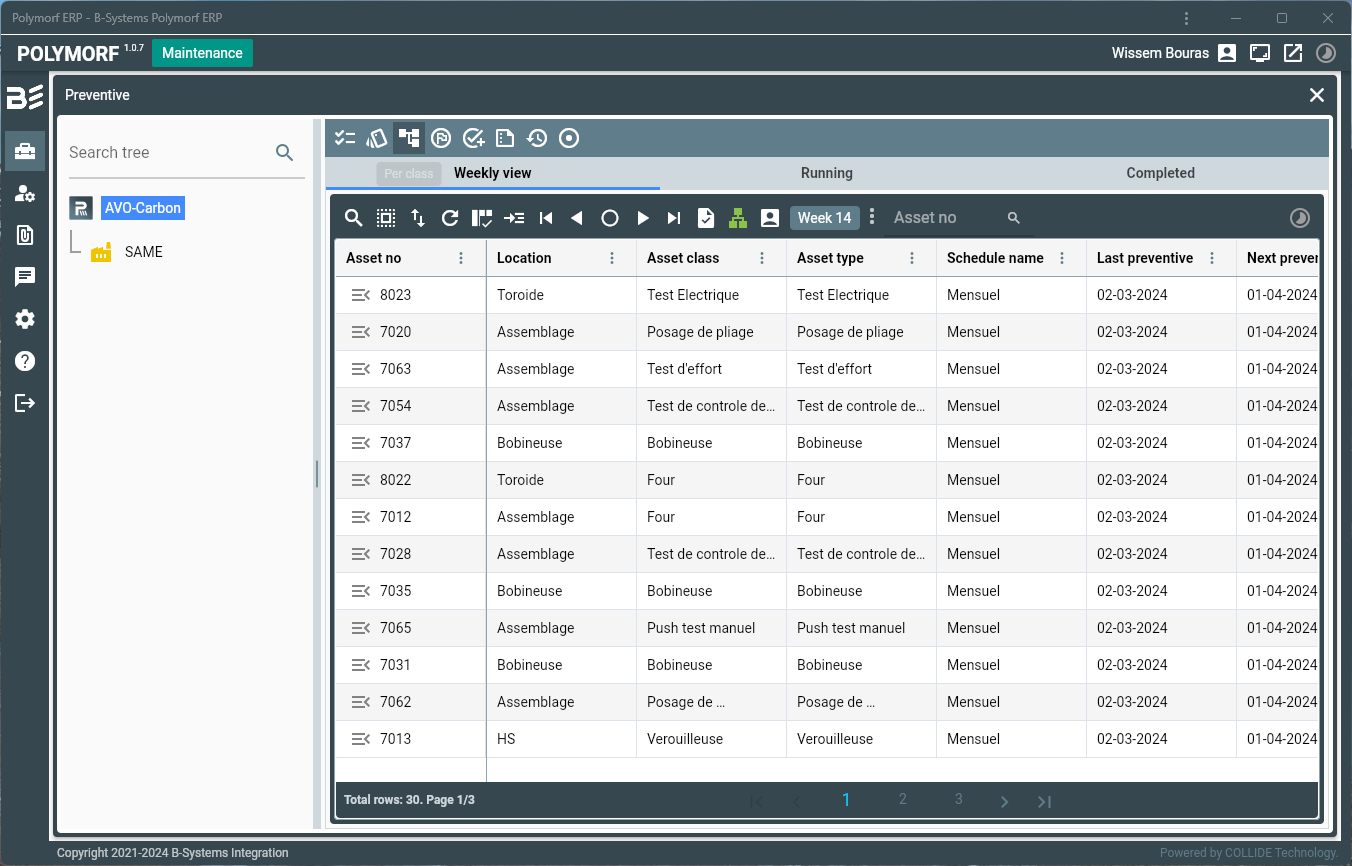Go to page 2 of the table
Screen dimensions: 1352x866
[903, 799]
